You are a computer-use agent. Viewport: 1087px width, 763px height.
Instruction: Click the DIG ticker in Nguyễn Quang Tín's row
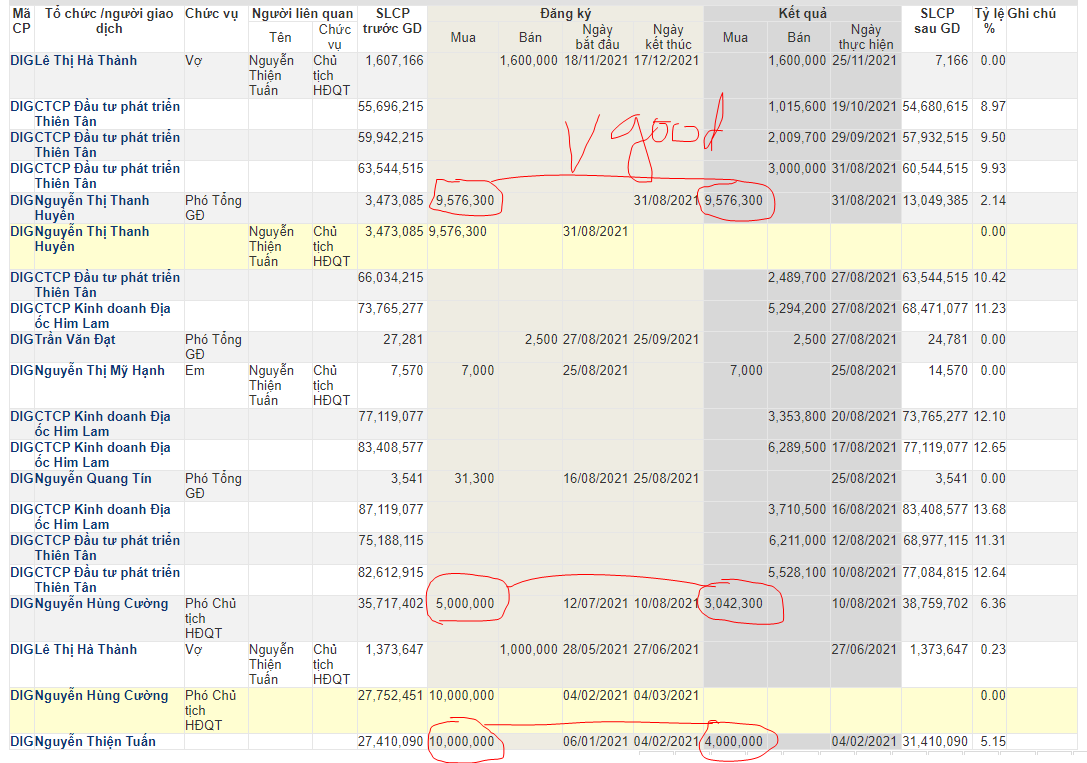21,479
